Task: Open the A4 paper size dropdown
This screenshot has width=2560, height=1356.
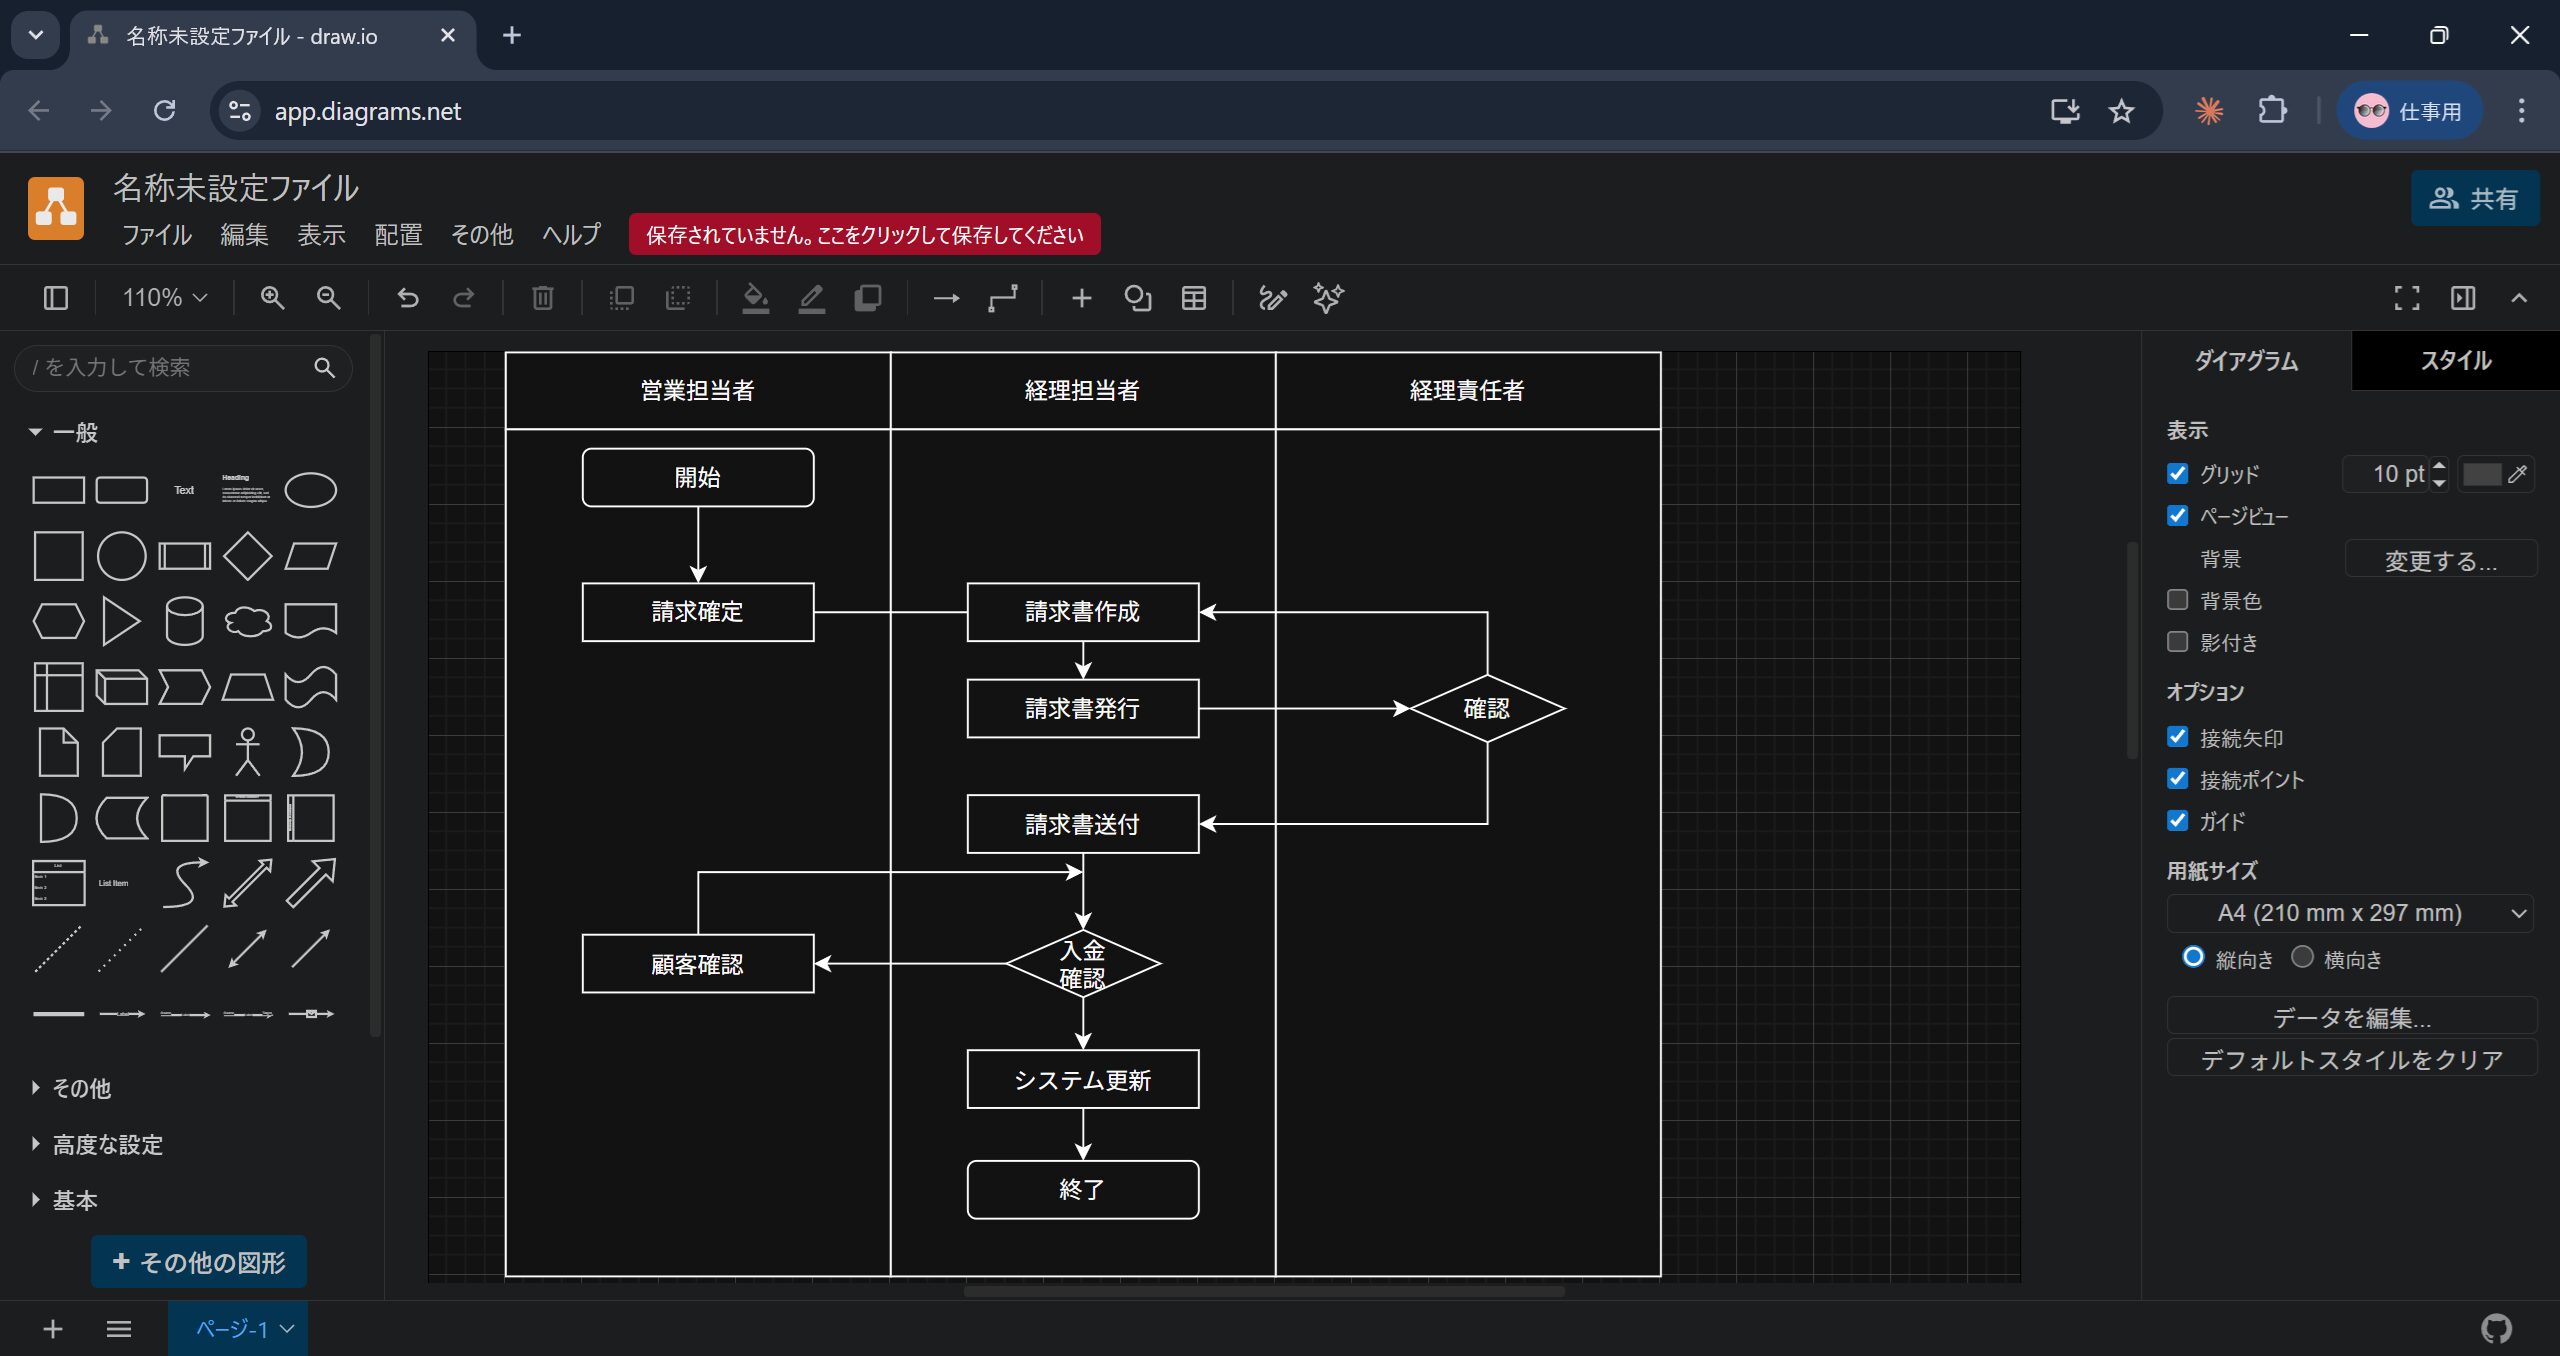Action: coord(2350,913)
